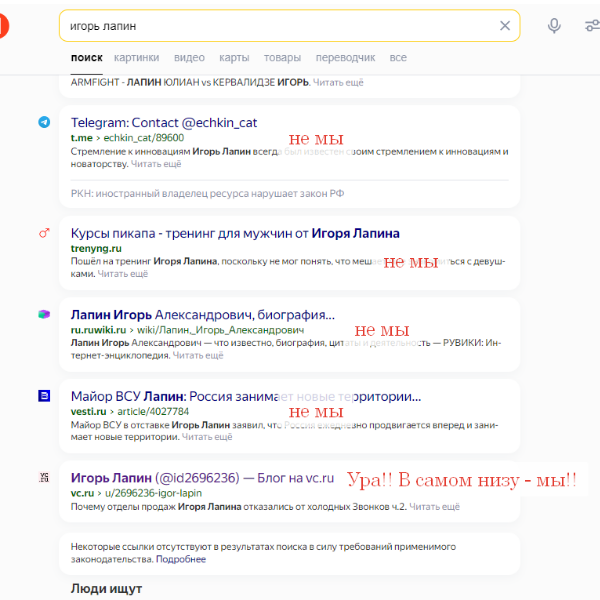This screenshot has height=600, width=600.
Task: Follow the ru.ruwiki.ru wiki path link
Action: [x=188, y=330]
